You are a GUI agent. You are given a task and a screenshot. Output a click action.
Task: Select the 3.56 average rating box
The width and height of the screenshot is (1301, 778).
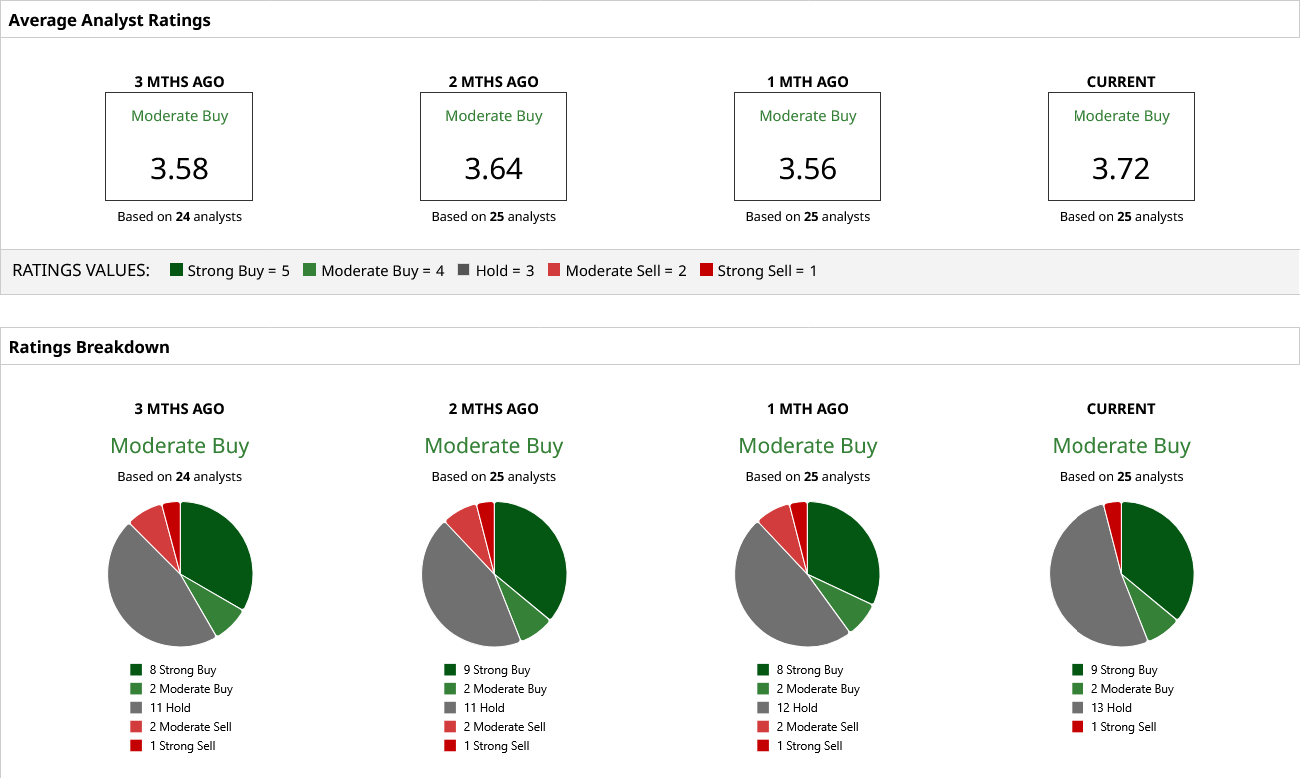(x=807, y=147)
